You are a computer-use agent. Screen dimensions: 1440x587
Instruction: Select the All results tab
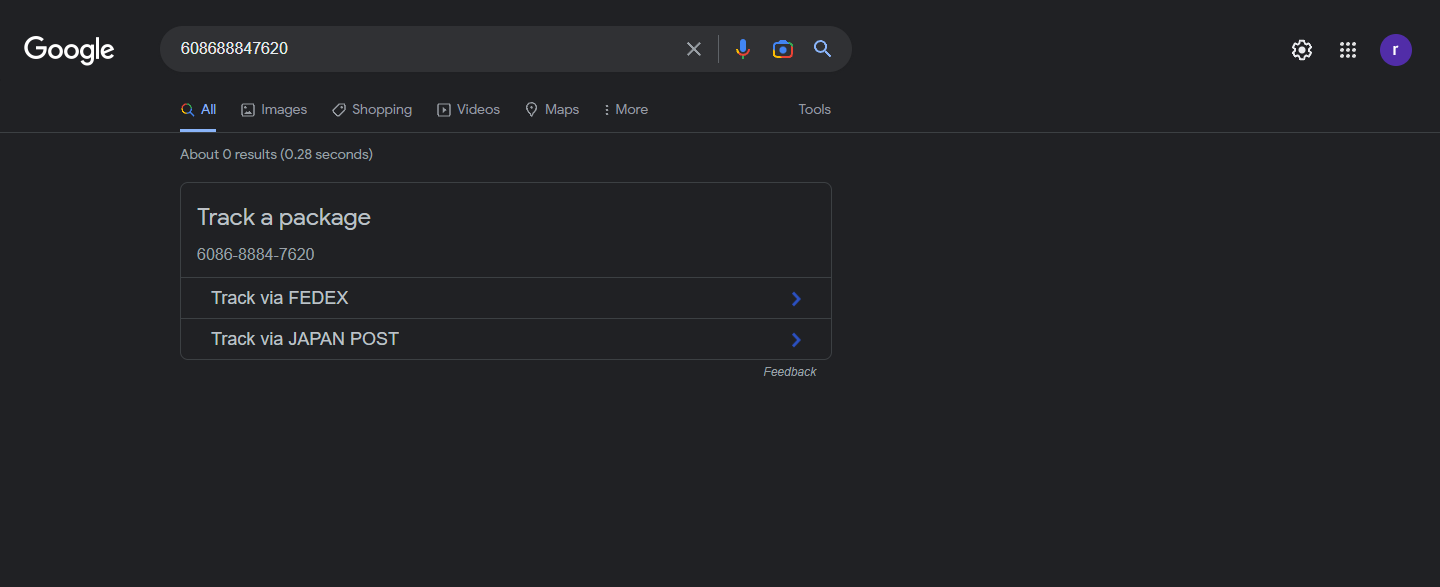tap(198, 110)
